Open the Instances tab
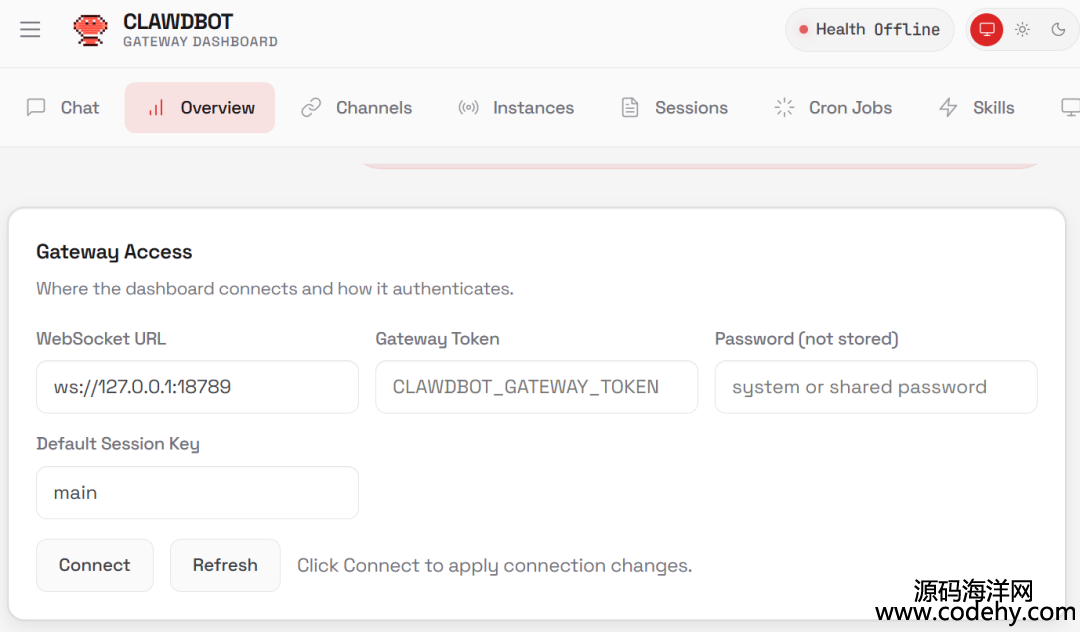1080x632 pixels. (x=516, y=108)
